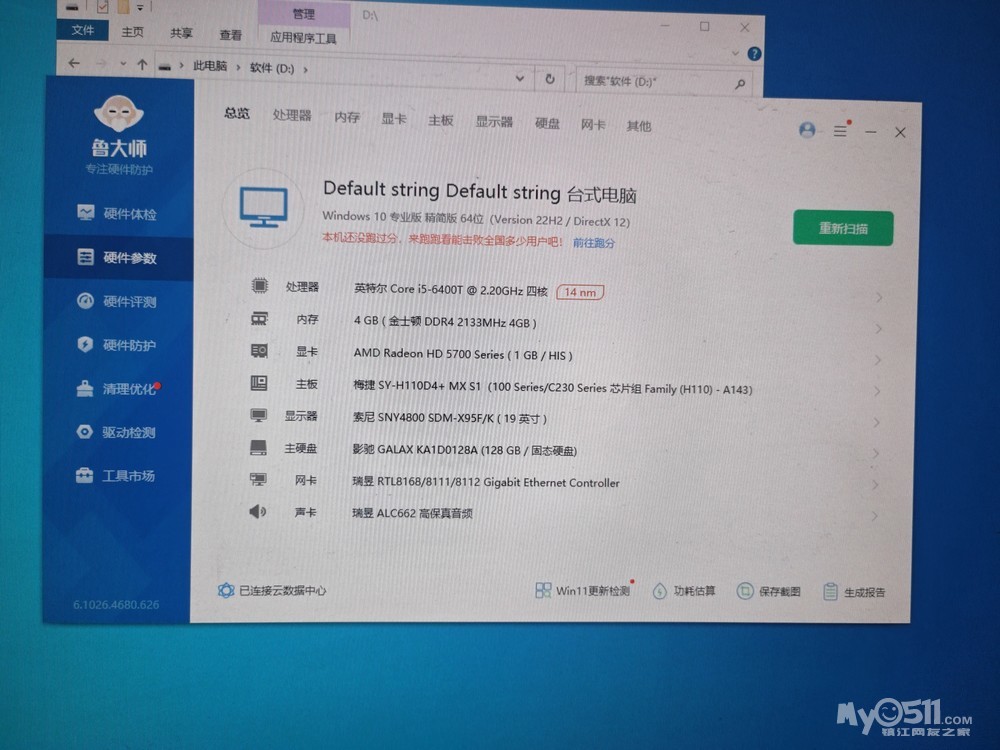Click the 显卡 graphics card icon
The width and height of the screenshot is (1000, 750).
[x=259, y=351]
